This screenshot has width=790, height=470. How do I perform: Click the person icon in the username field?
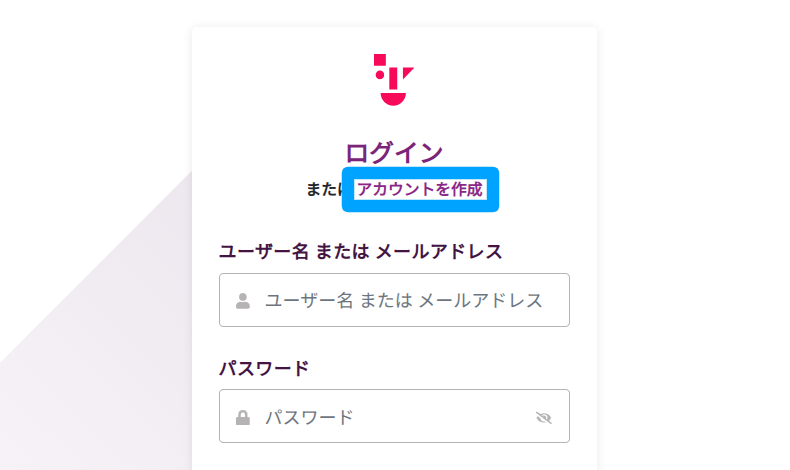click(x=242, y=300)
